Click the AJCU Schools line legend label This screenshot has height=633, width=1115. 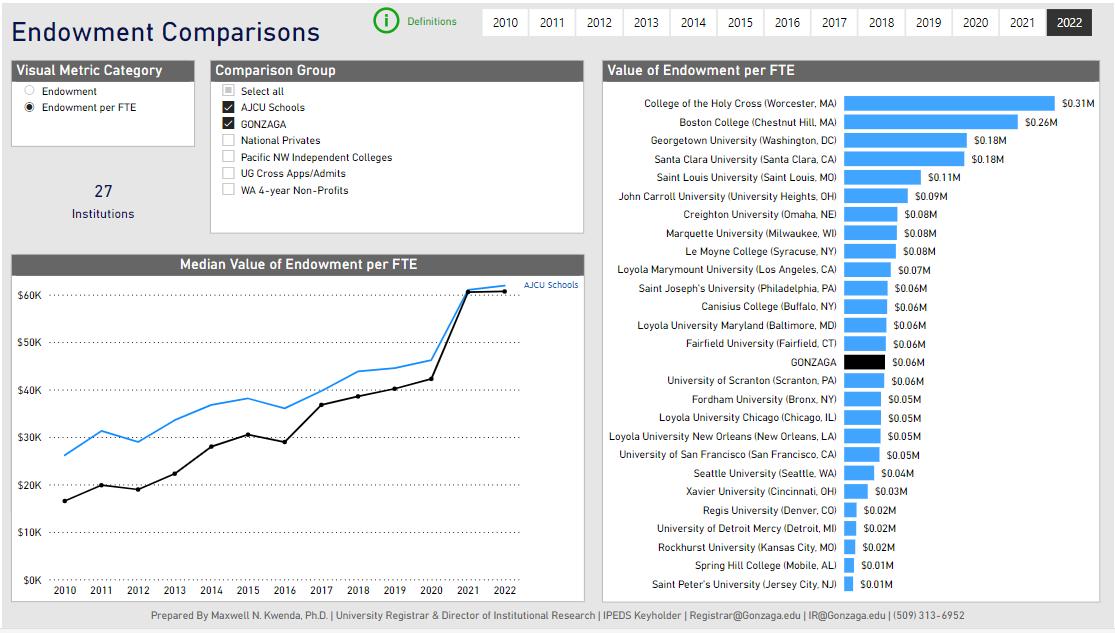[551, 284]
